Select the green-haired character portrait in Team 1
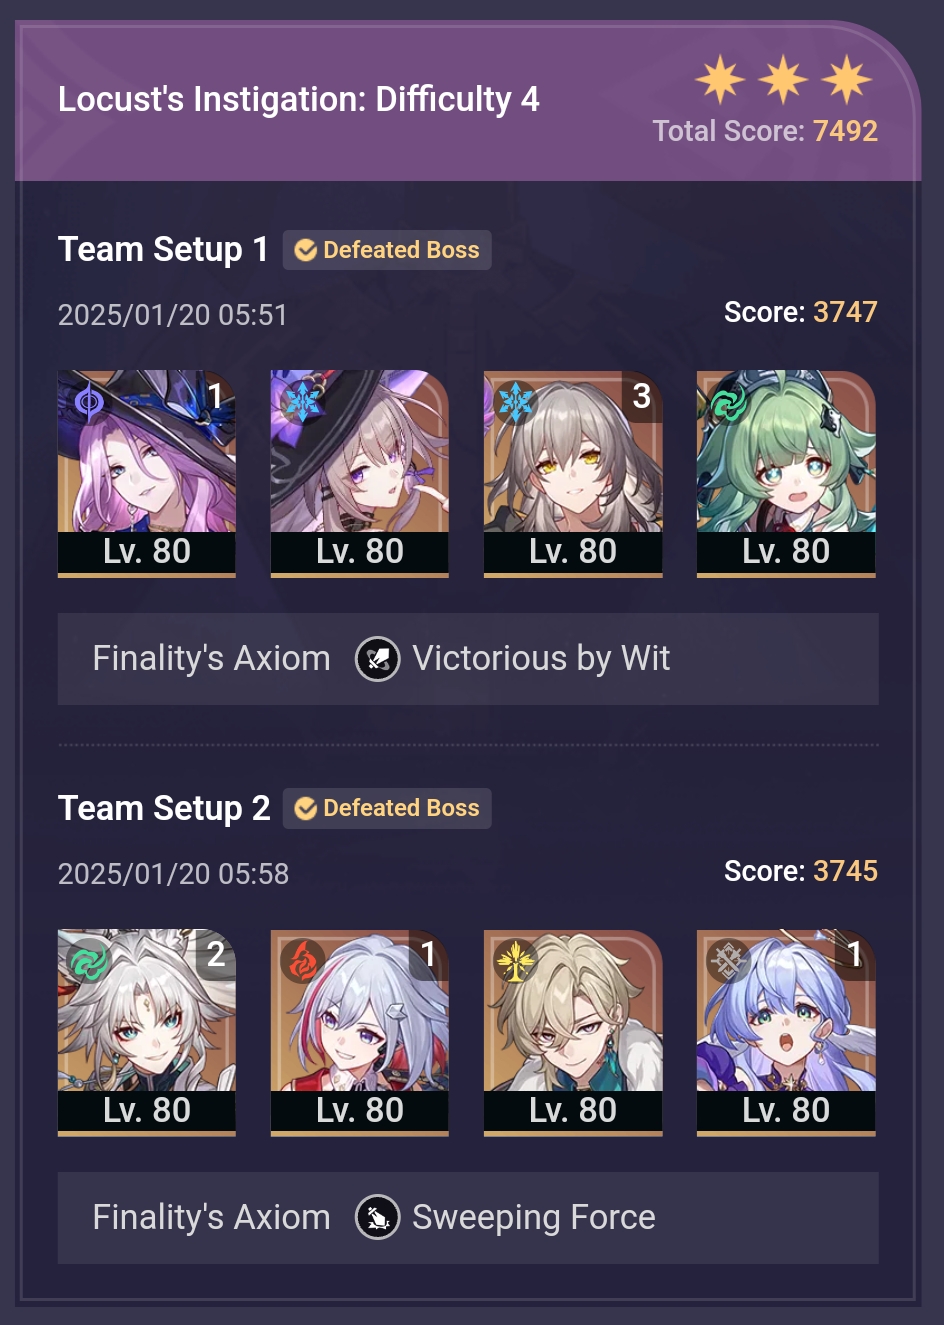The image size is (944, 1325). [x=786, y=473]
